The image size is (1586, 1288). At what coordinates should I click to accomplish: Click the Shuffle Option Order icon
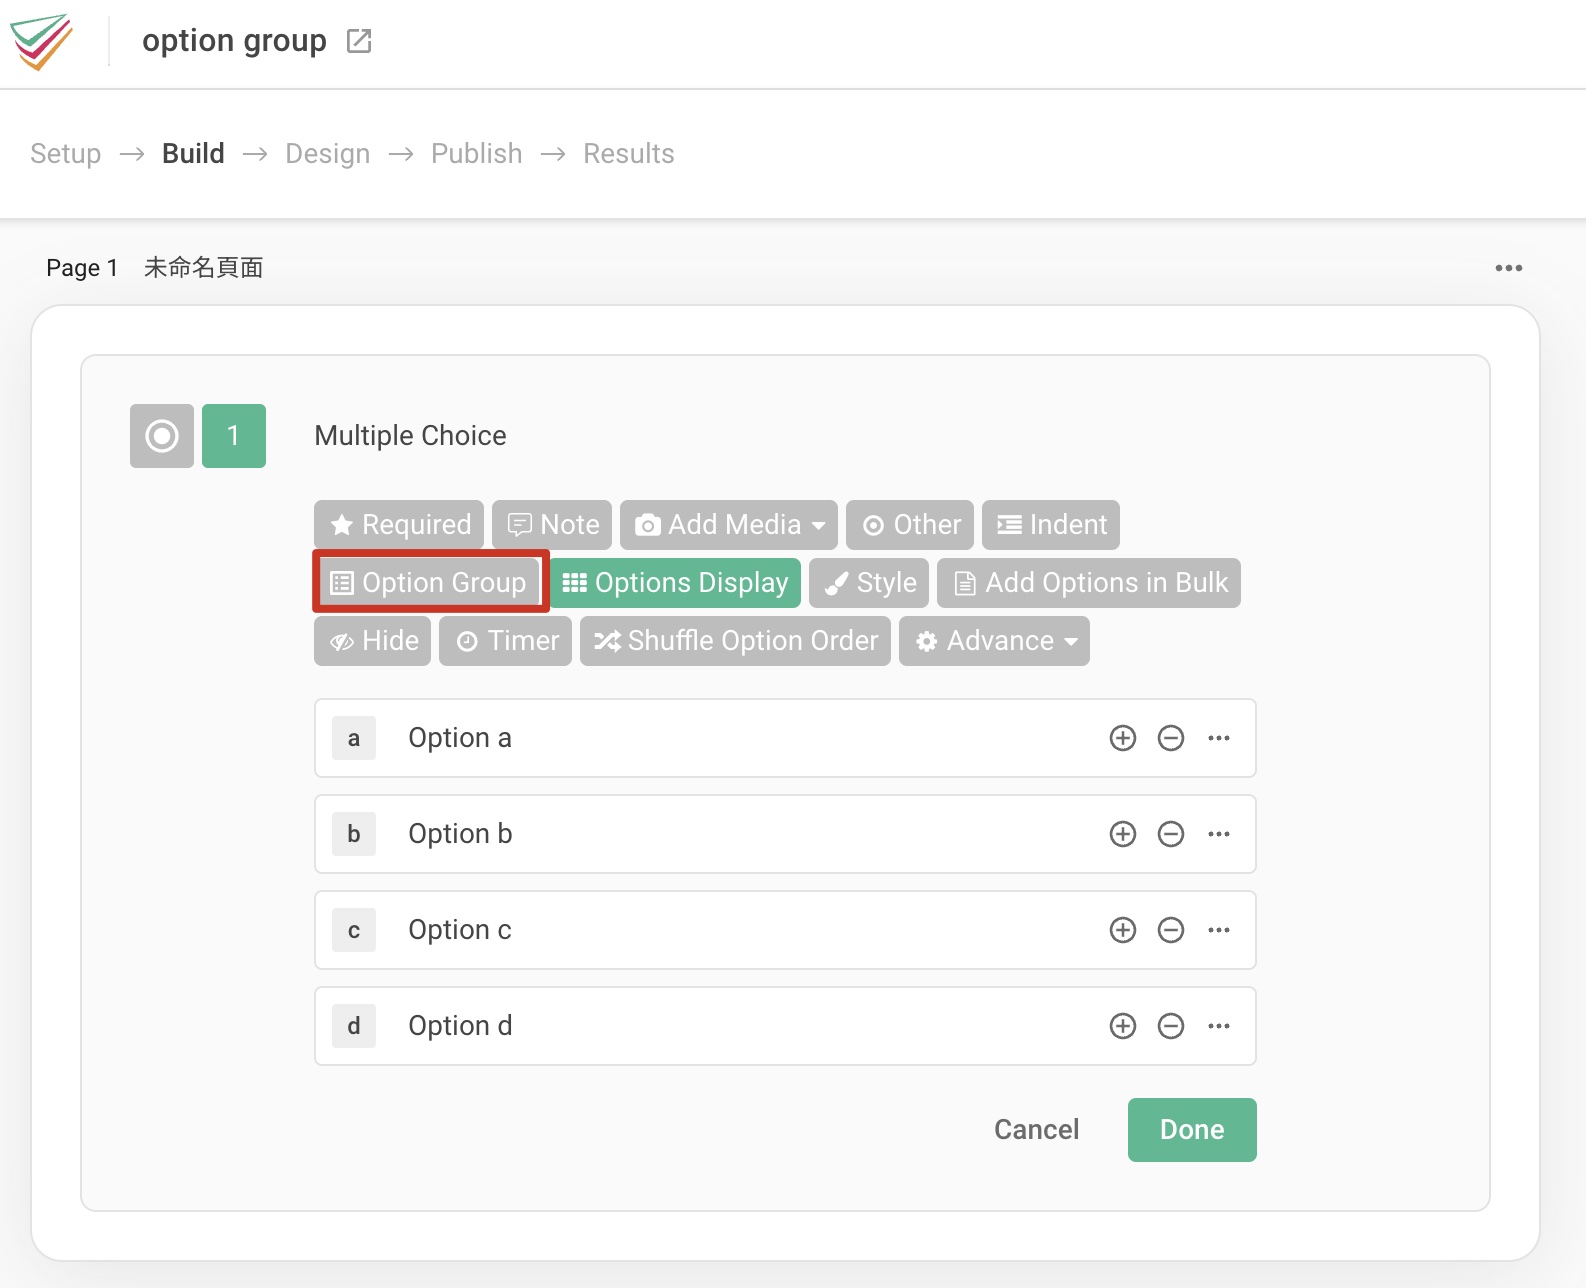pyautogui.click(x=608, y=641)
